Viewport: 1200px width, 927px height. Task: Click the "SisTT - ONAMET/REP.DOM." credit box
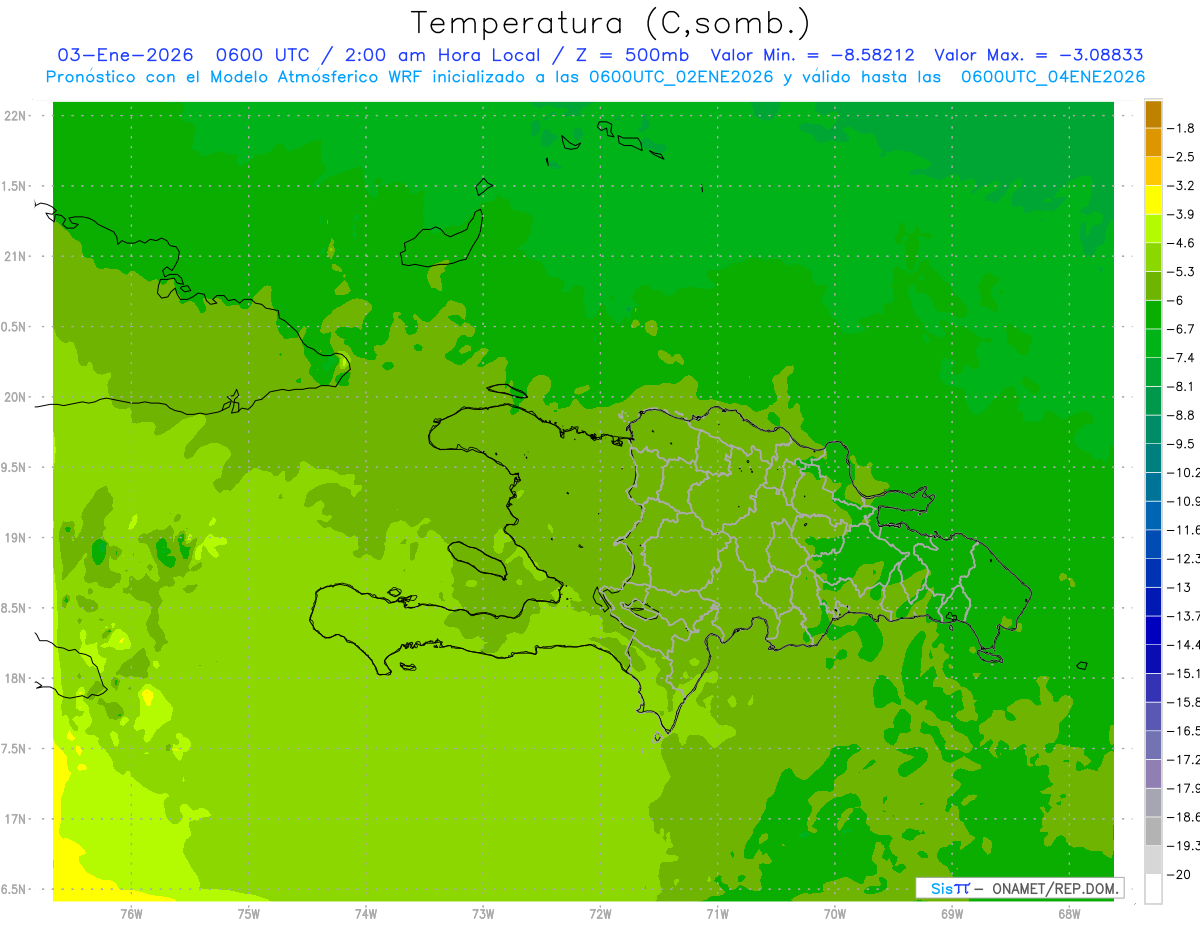click(x=1020, y=888)
